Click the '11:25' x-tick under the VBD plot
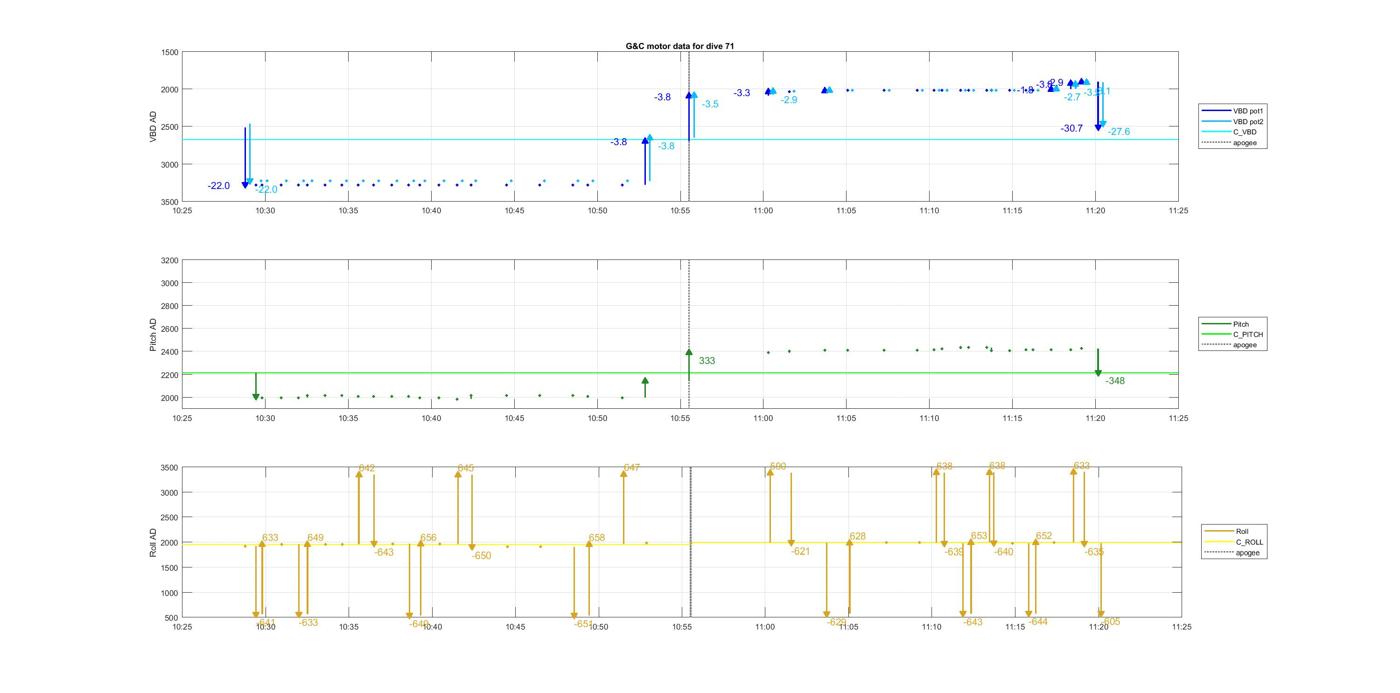This screenshot has height=693, width=1400. click(x=1178, y=211)
